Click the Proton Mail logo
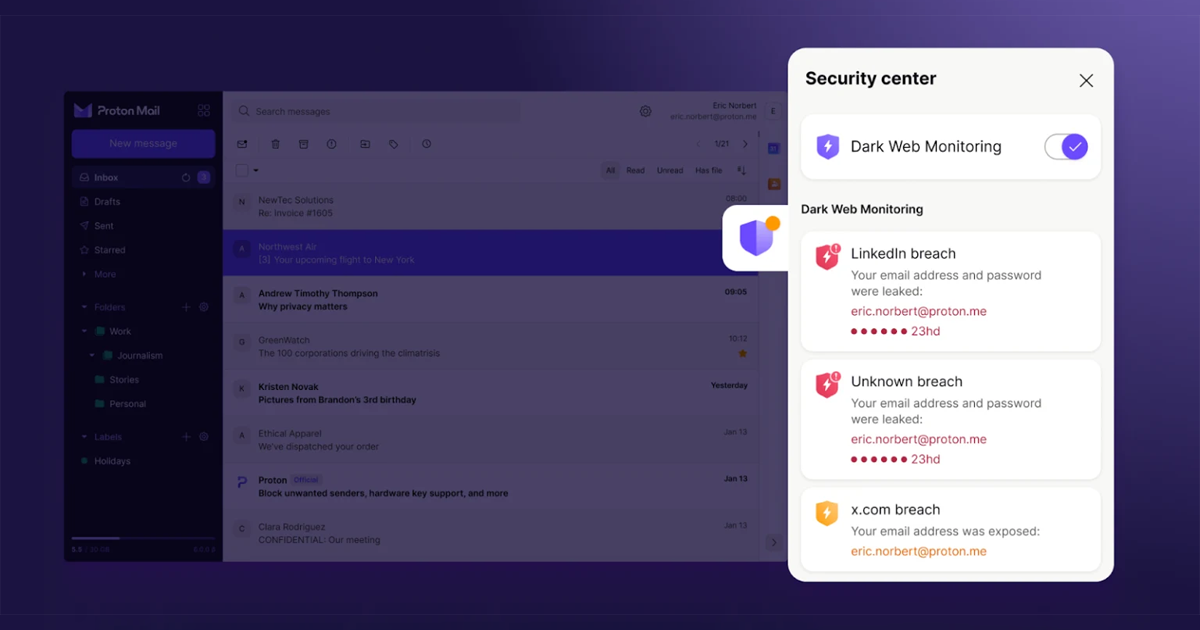 pos(117,111)
